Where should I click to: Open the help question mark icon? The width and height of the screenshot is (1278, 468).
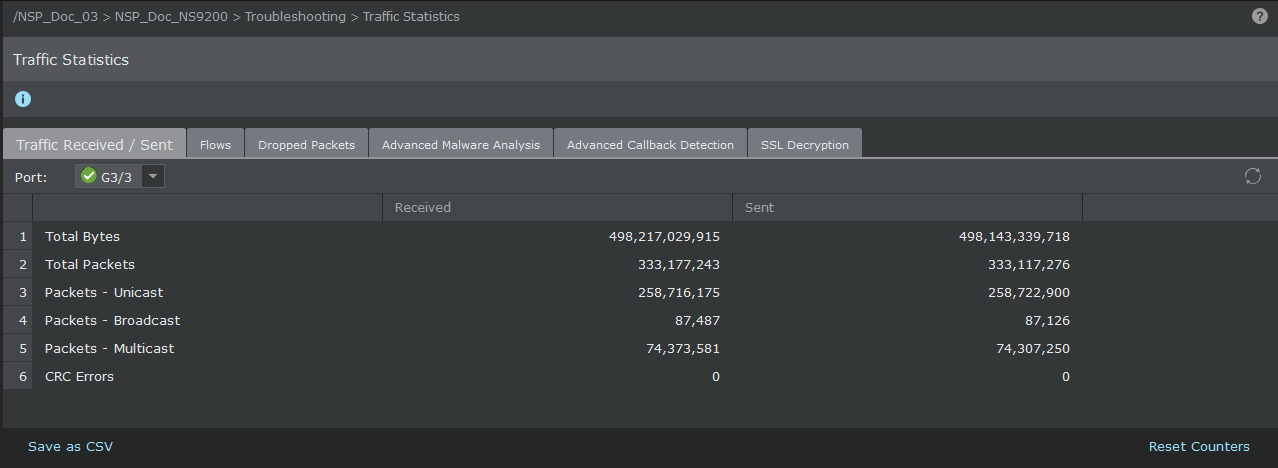click(x=1259, y=16)
